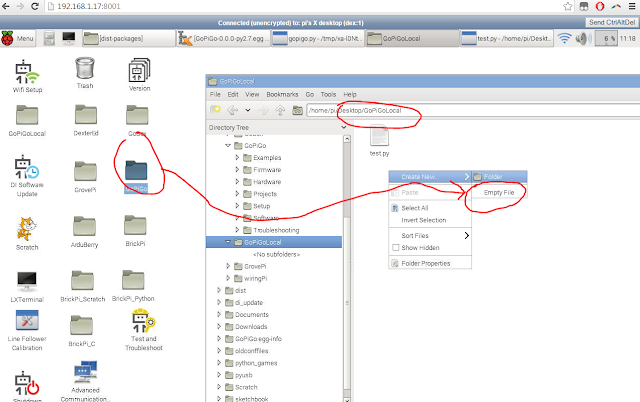Select the test.py file
The height and width of the screenshot is (402, 640).
point(379,141)
